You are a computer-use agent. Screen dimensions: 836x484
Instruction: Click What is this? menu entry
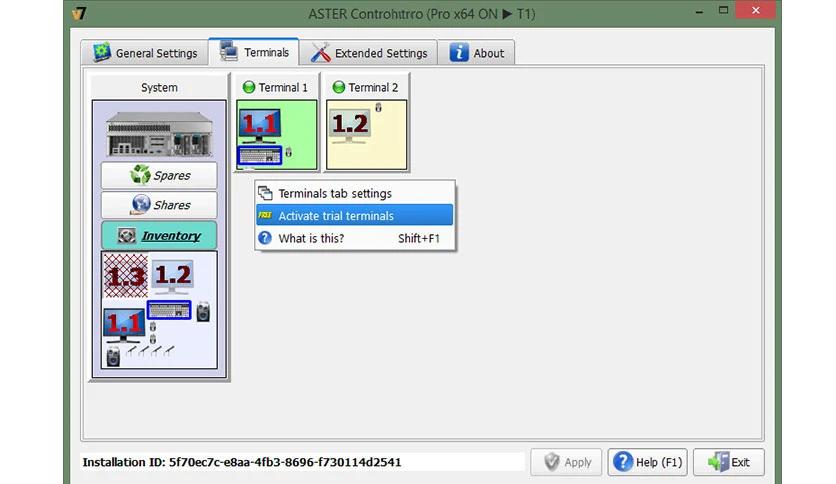[x=355, y=238]
